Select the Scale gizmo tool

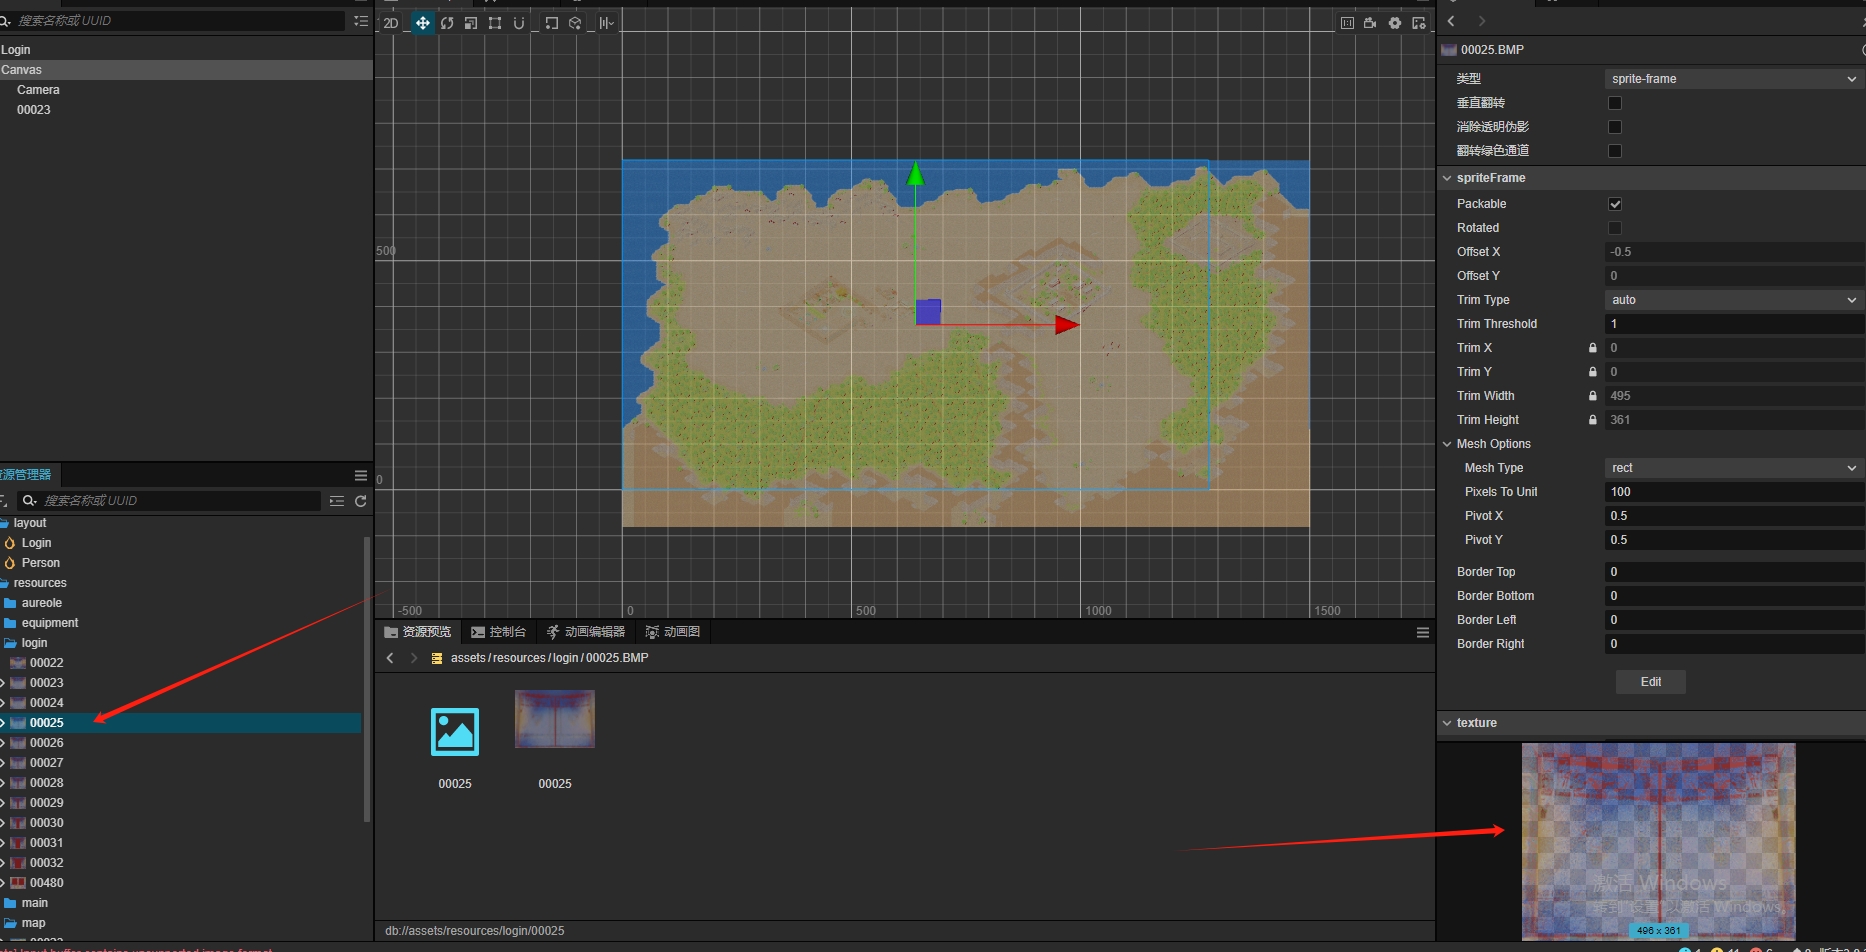(x=471, y=23)
